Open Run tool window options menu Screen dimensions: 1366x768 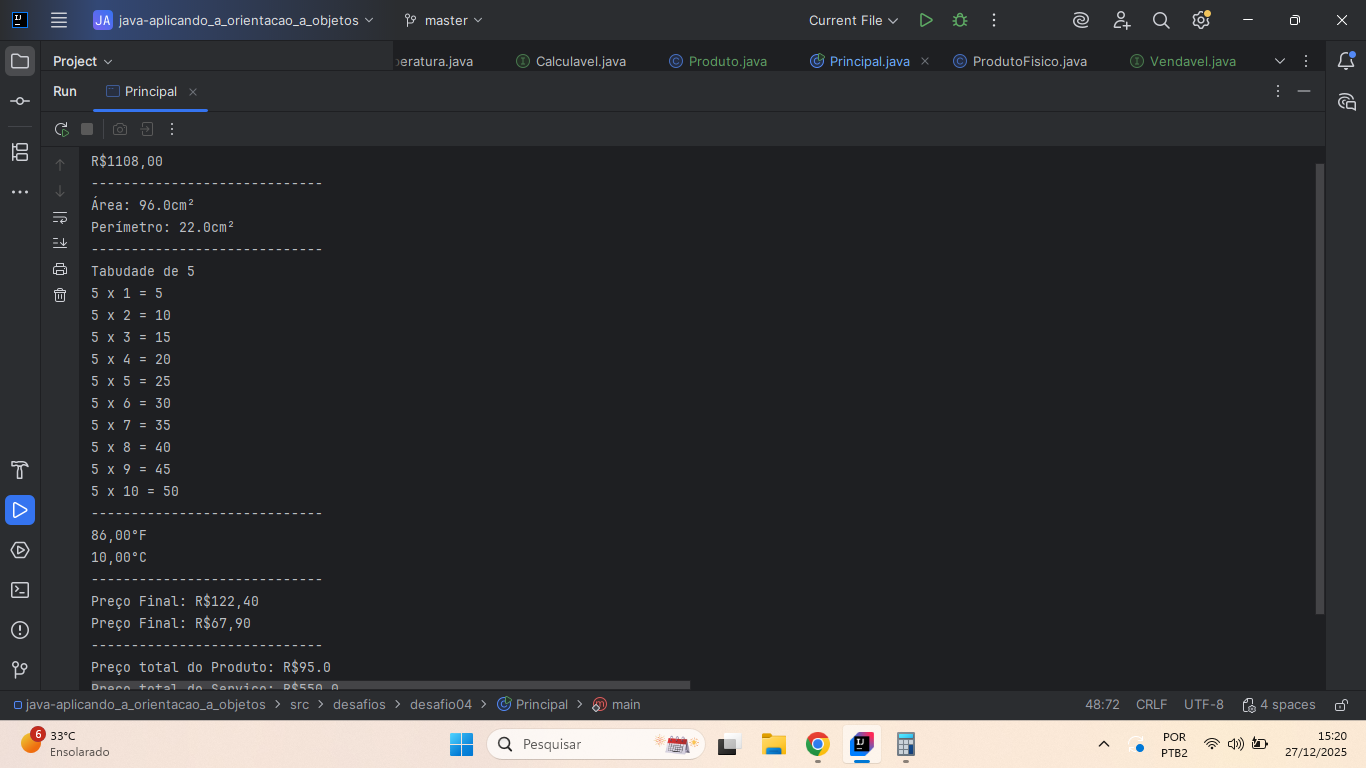(1277, 91)
